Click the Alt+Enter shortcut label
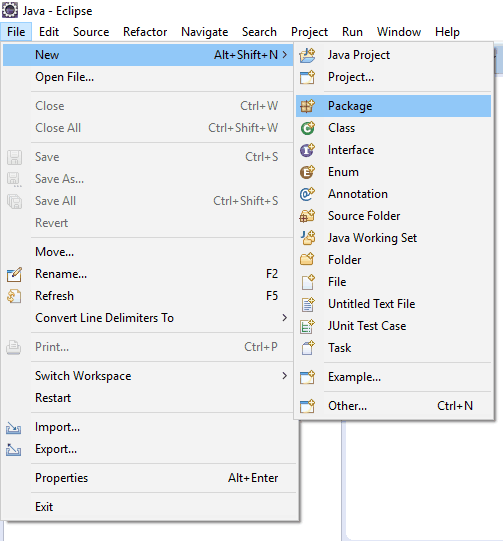The height and width of the screenshot is (541, 503). coord(253,478)
